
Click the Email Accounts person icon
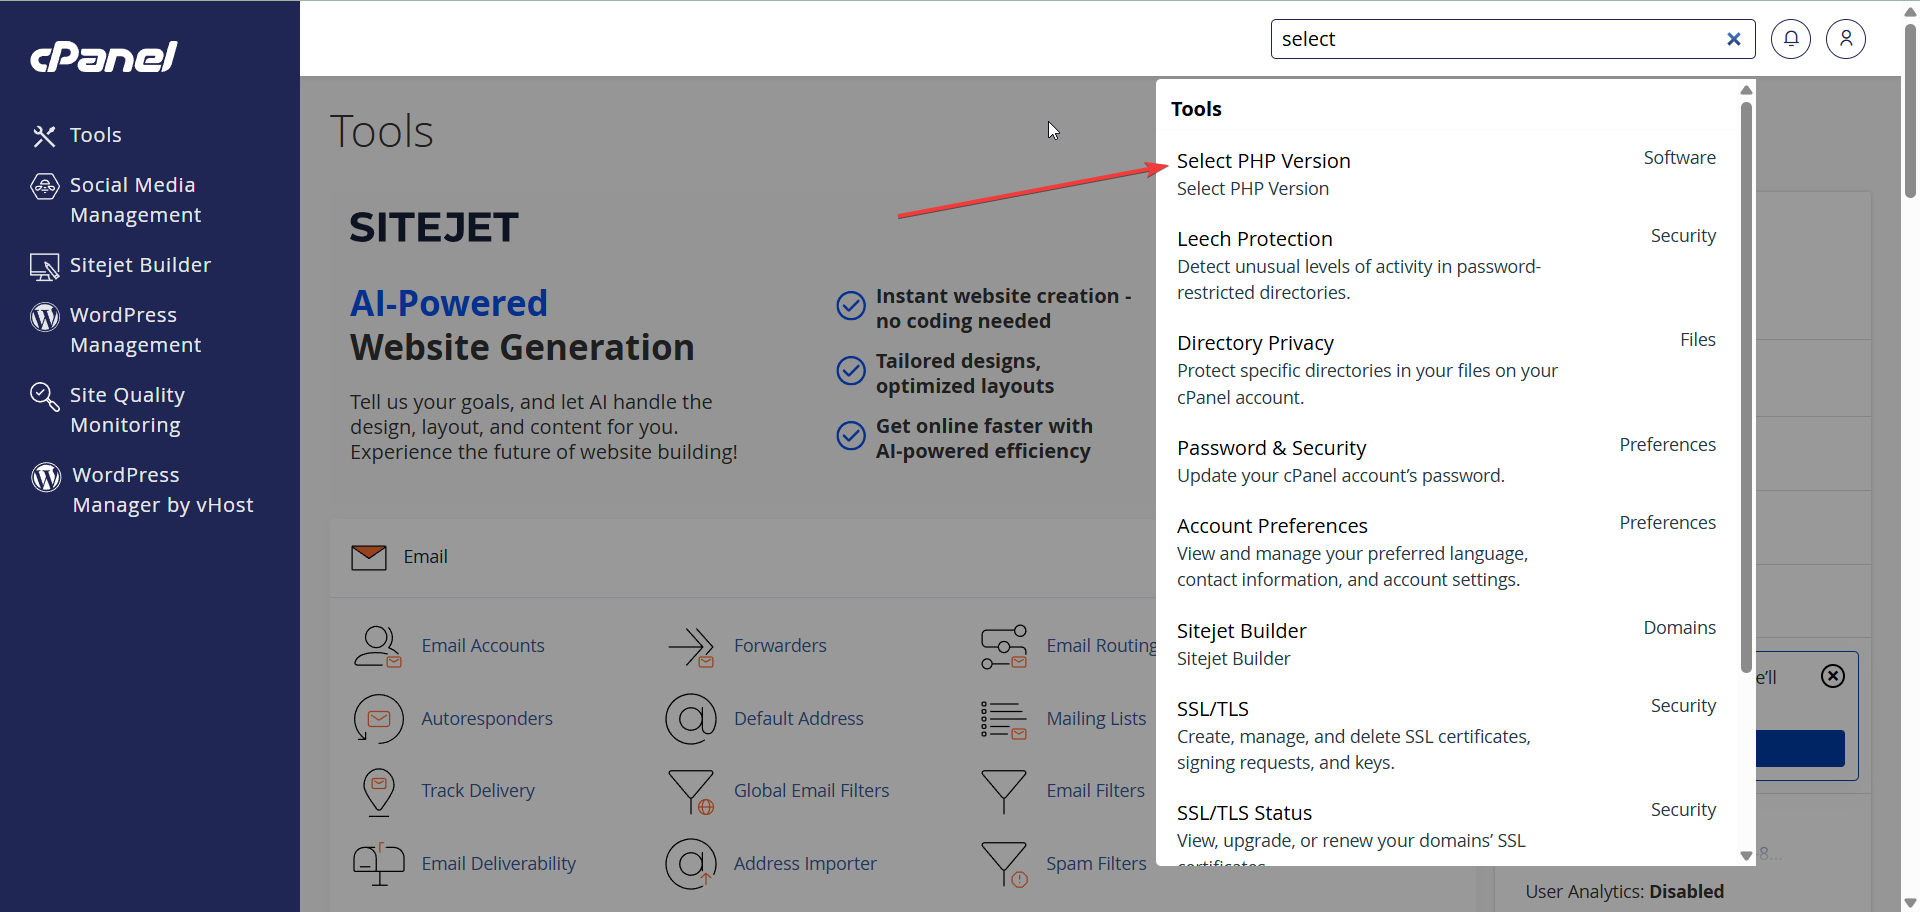[378, 646]
